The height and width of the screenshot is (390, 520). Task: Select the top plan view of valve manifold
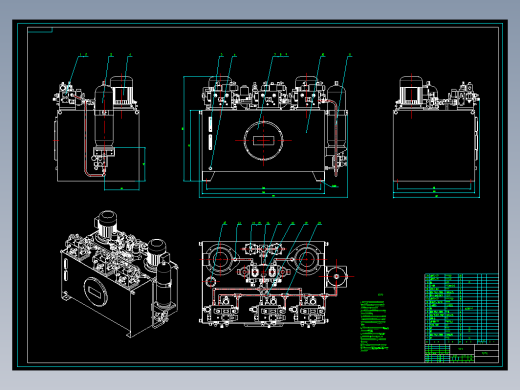click(273, 283)
